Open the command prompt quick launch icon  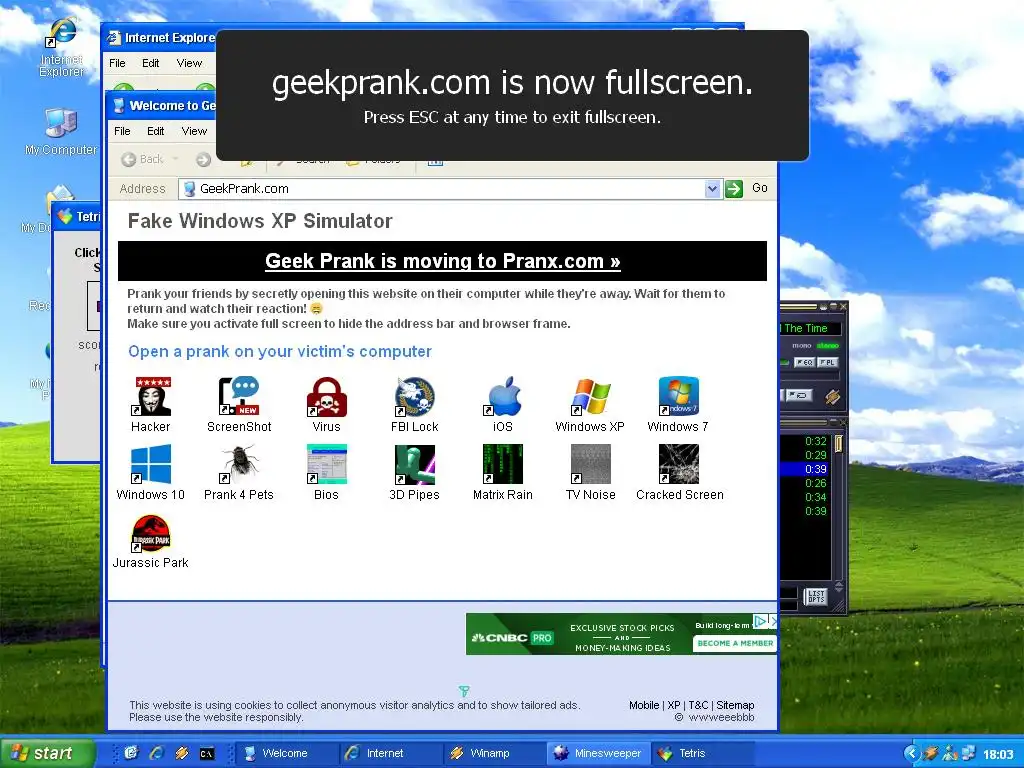click(206, 754)
